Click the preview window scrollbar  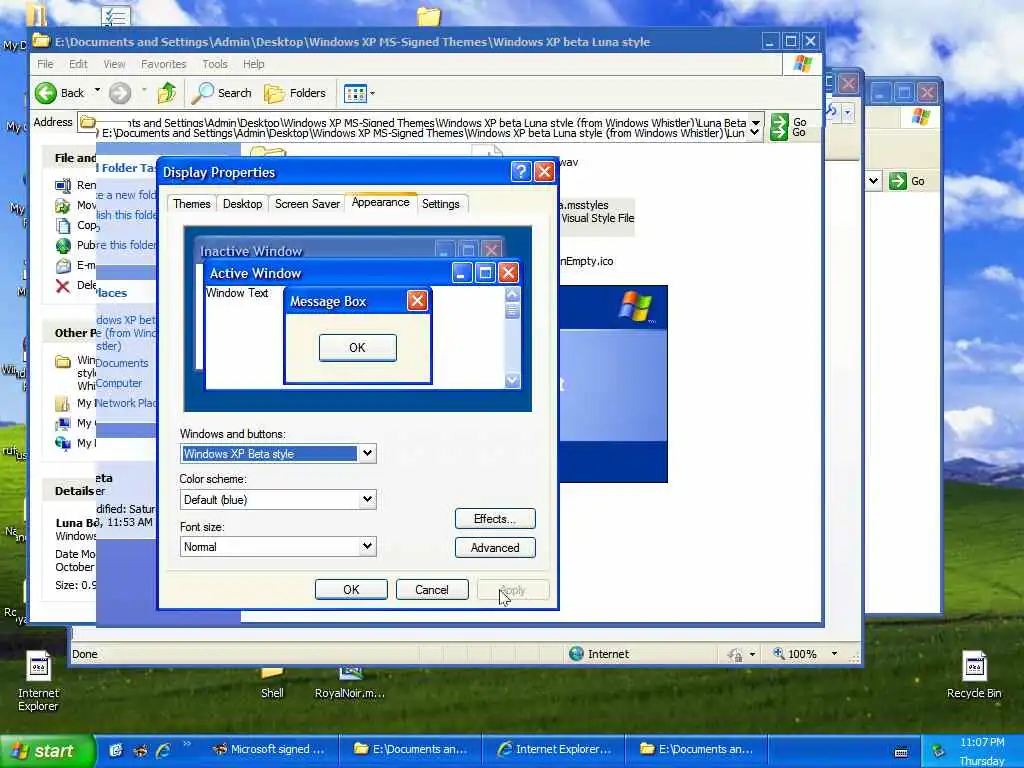point(513,338)
